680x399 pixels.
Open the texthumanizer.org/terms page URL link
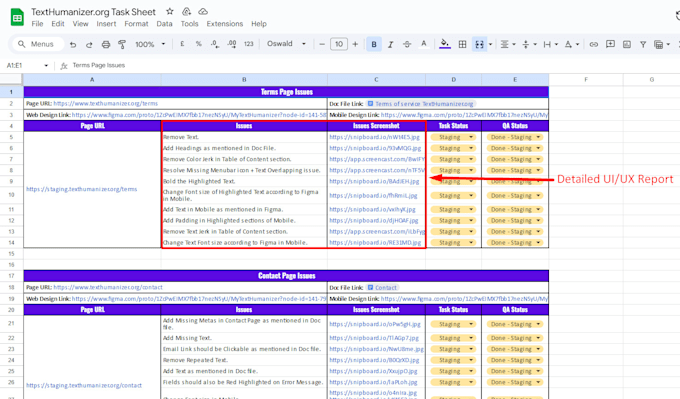(105, 104)
